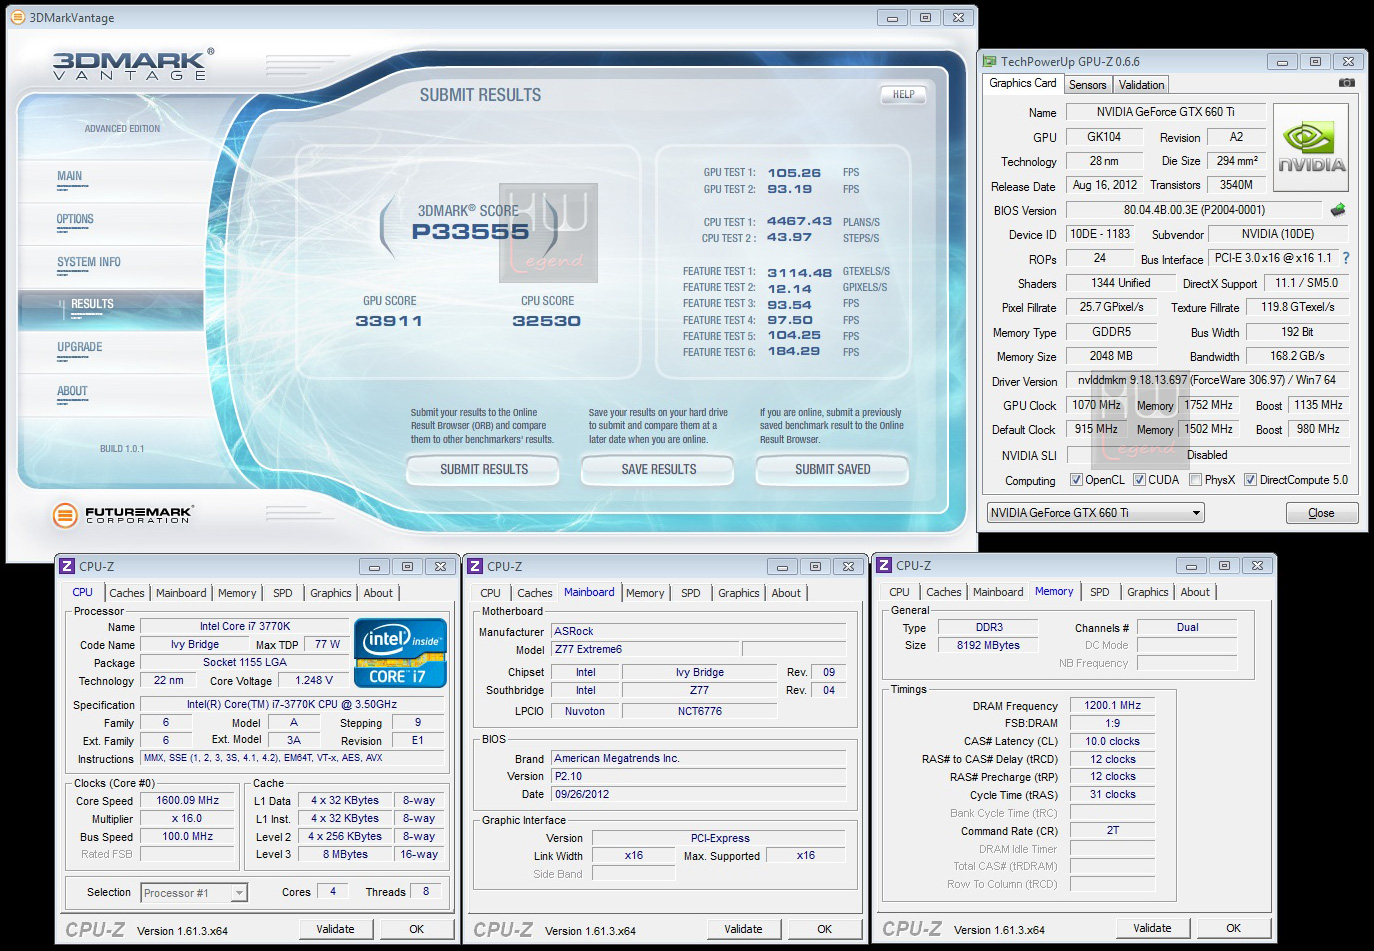Open CPU tab in right CPU-Z window
1374x951 pixels.
coord(899,592)
